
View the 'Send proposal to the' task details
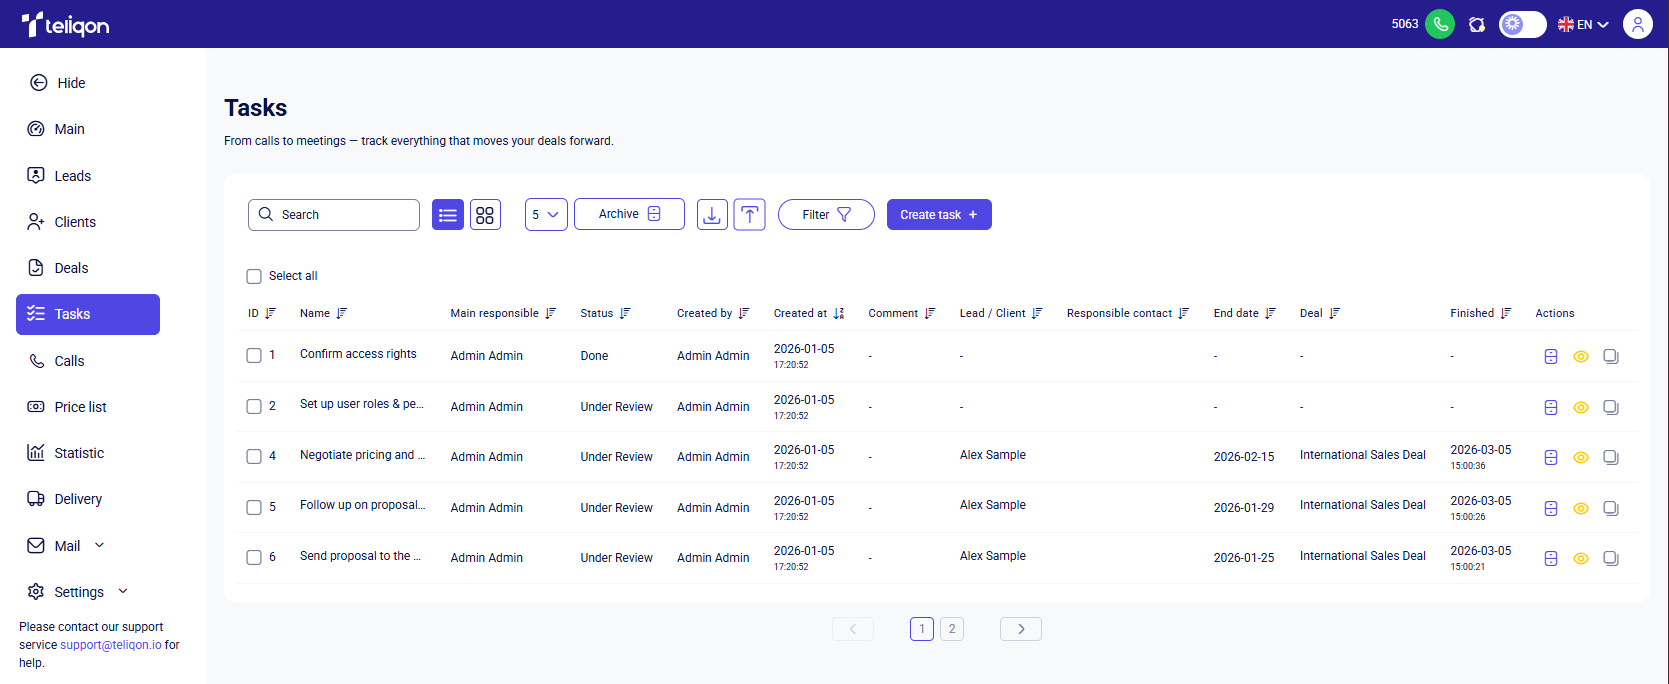point(1581,558)
